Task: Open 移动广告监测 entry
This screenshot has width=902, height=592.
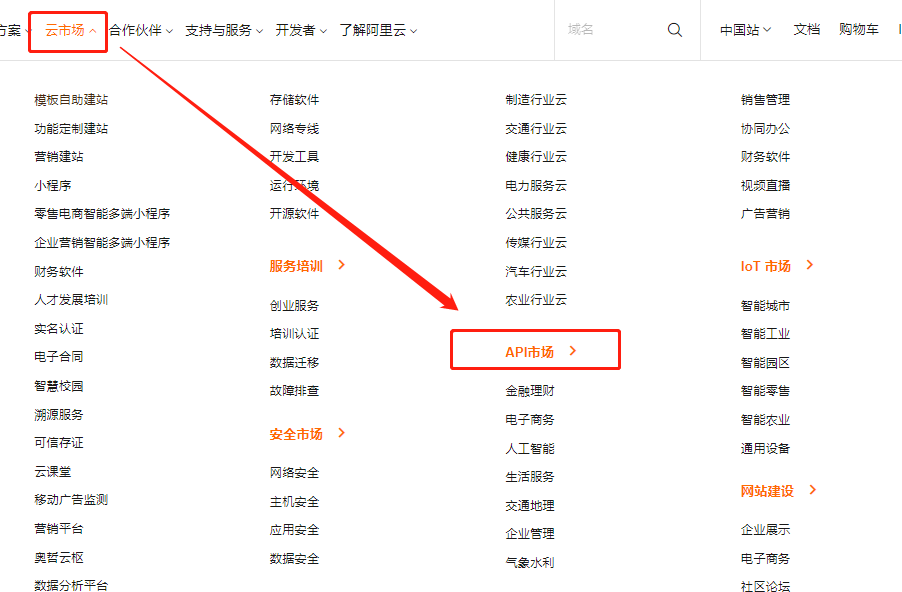Action: (x=71, y=499)
